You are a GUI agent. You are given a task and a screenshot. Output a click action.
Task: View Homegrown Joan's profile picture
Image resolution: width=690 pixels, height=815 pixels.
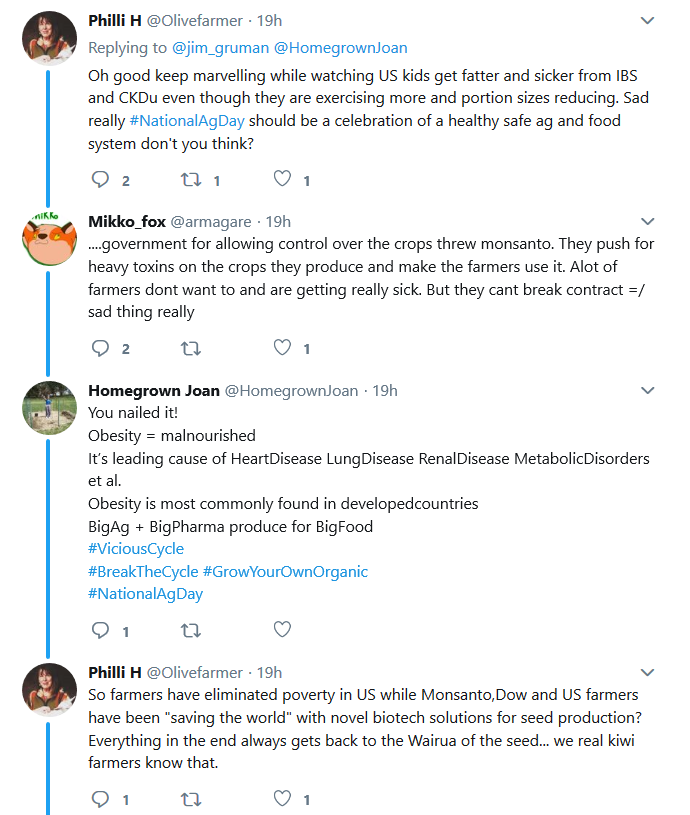point(49,408)
